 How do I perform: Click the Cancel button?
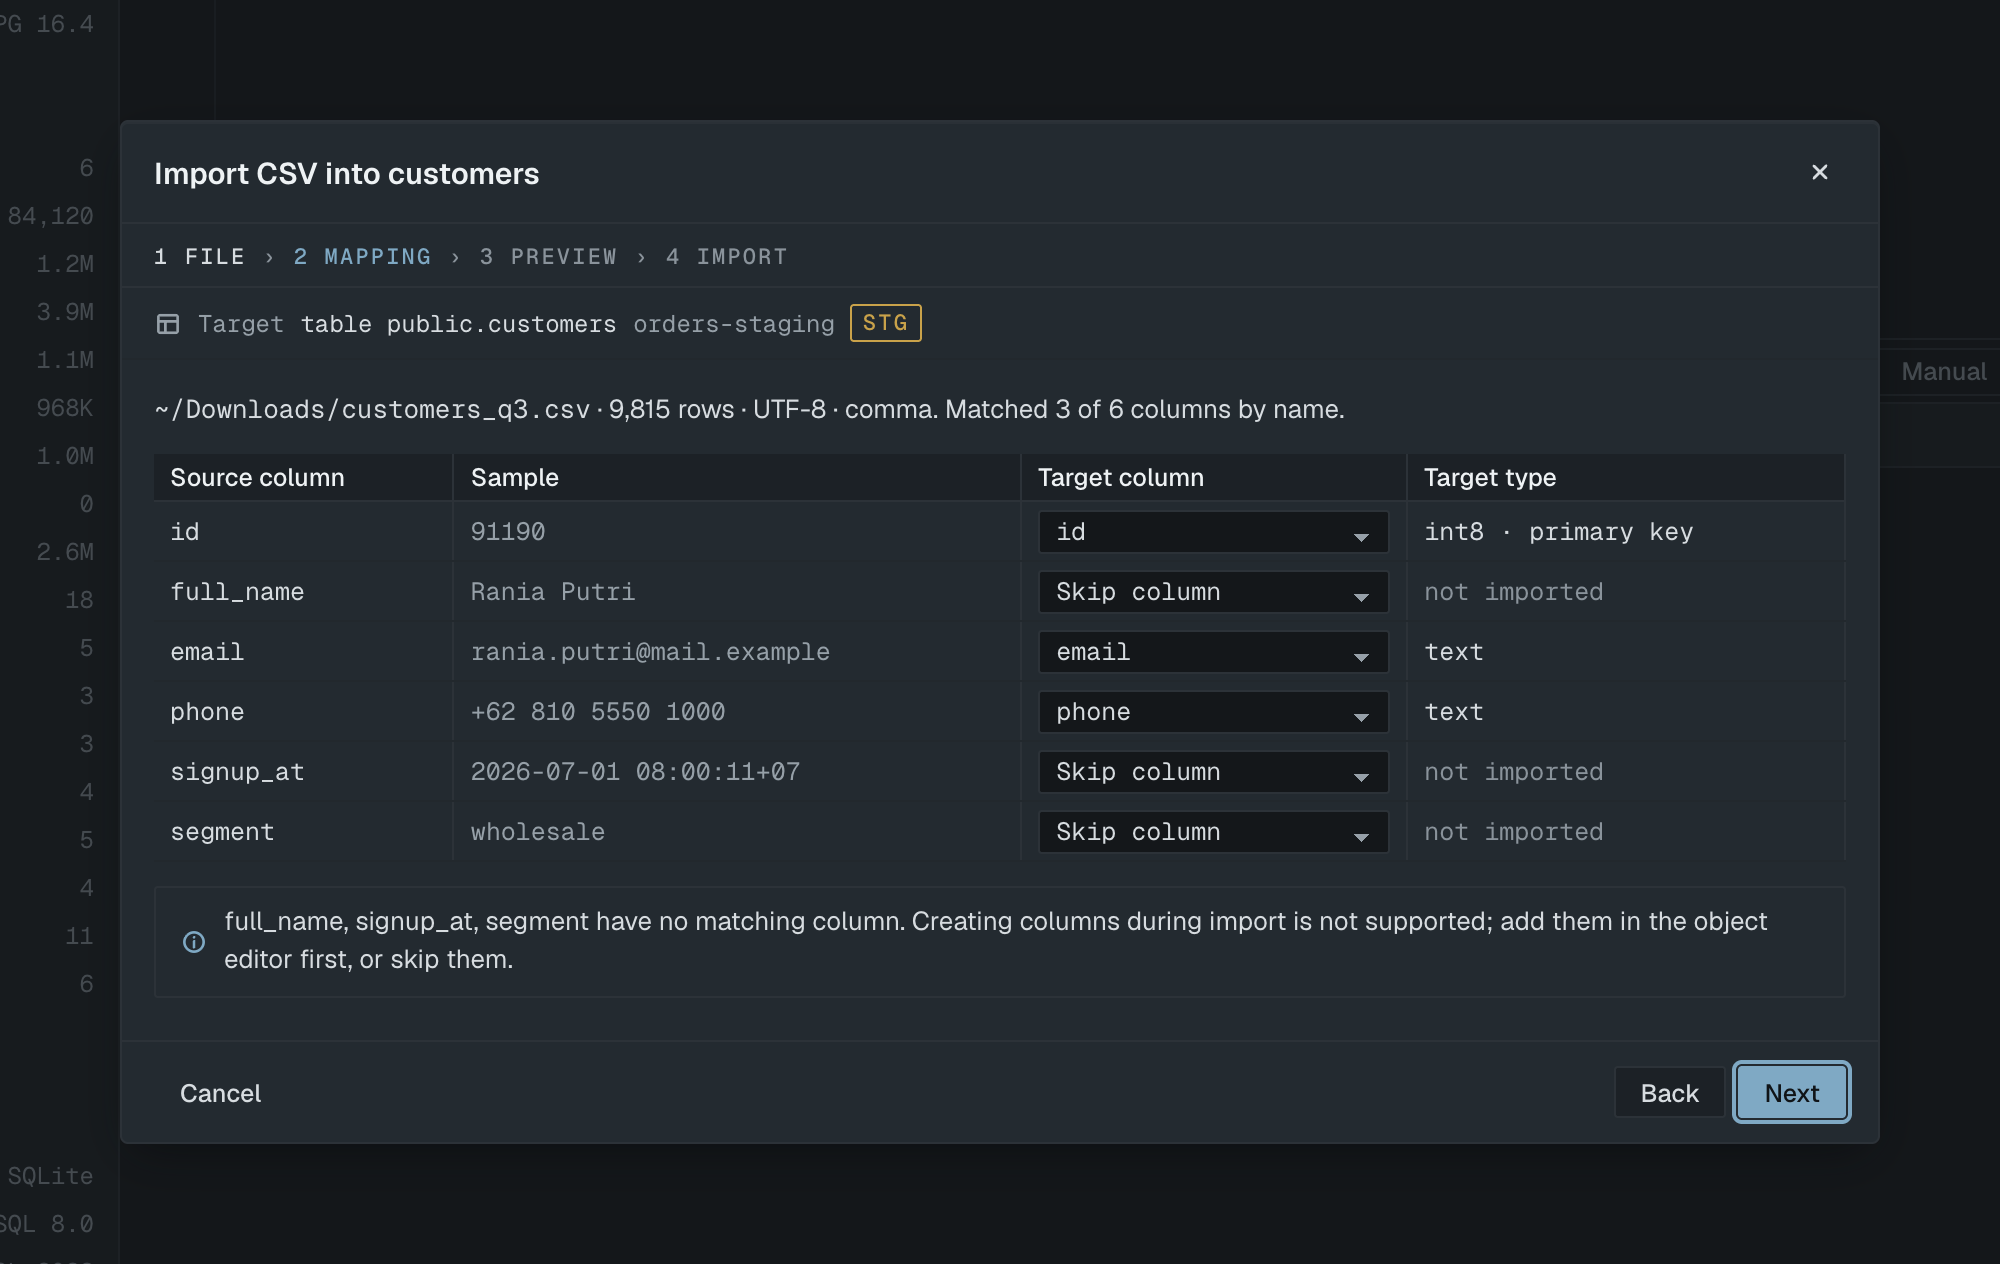click(220, 1093)
